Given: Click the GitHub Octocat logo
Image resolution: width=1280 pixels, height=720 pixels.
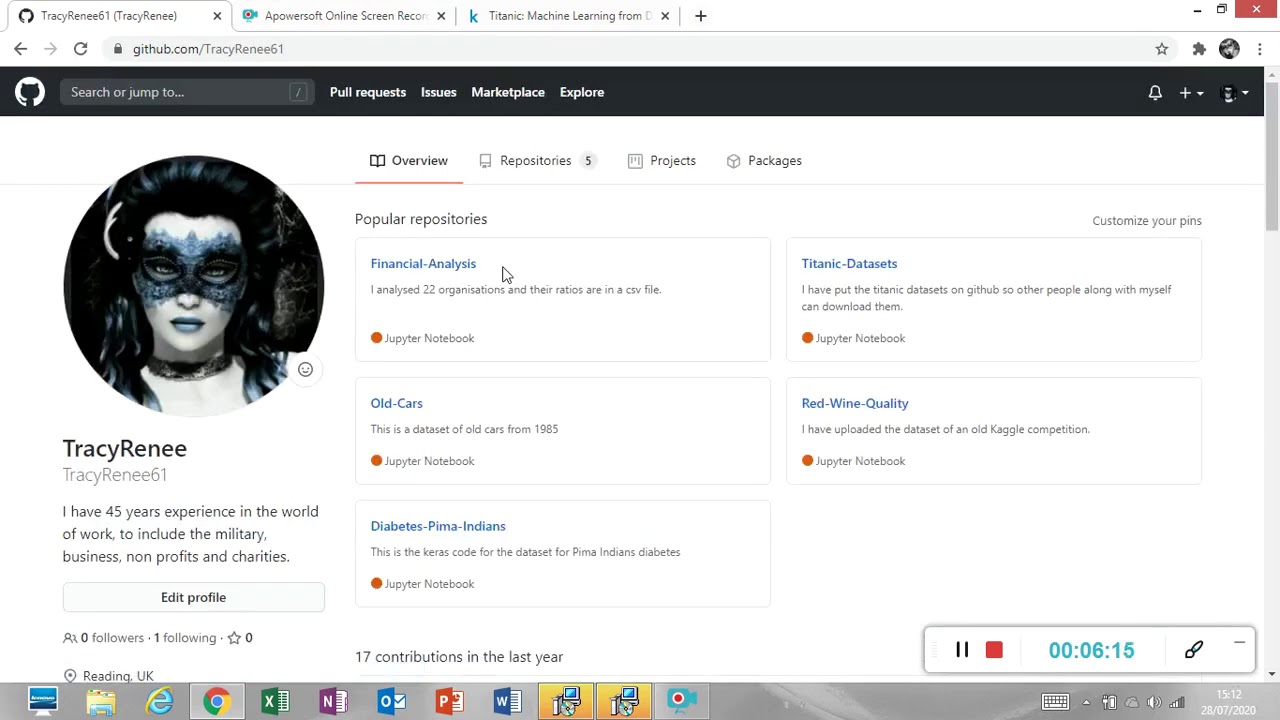Looking at the screenshot, I should coord(30,92).
